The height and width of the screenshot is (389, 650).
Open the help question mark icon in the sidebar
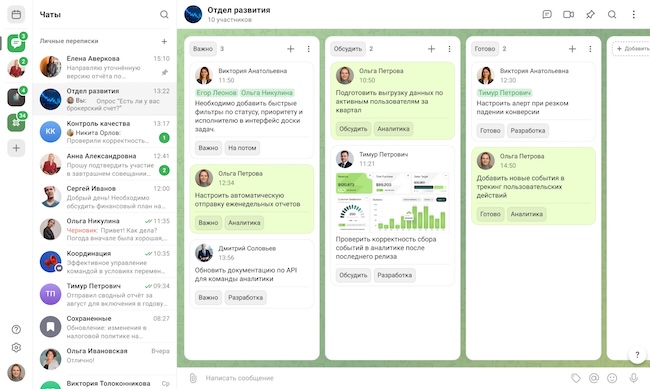[x=16, y=329]
